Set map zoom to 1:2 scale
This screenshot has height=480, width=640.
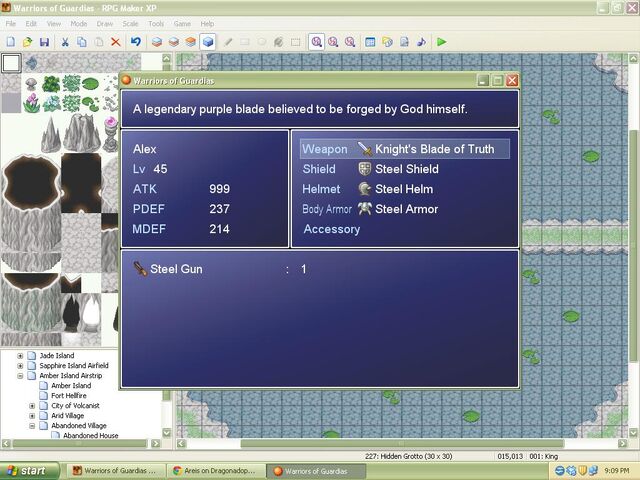click(x=333, y=42)
